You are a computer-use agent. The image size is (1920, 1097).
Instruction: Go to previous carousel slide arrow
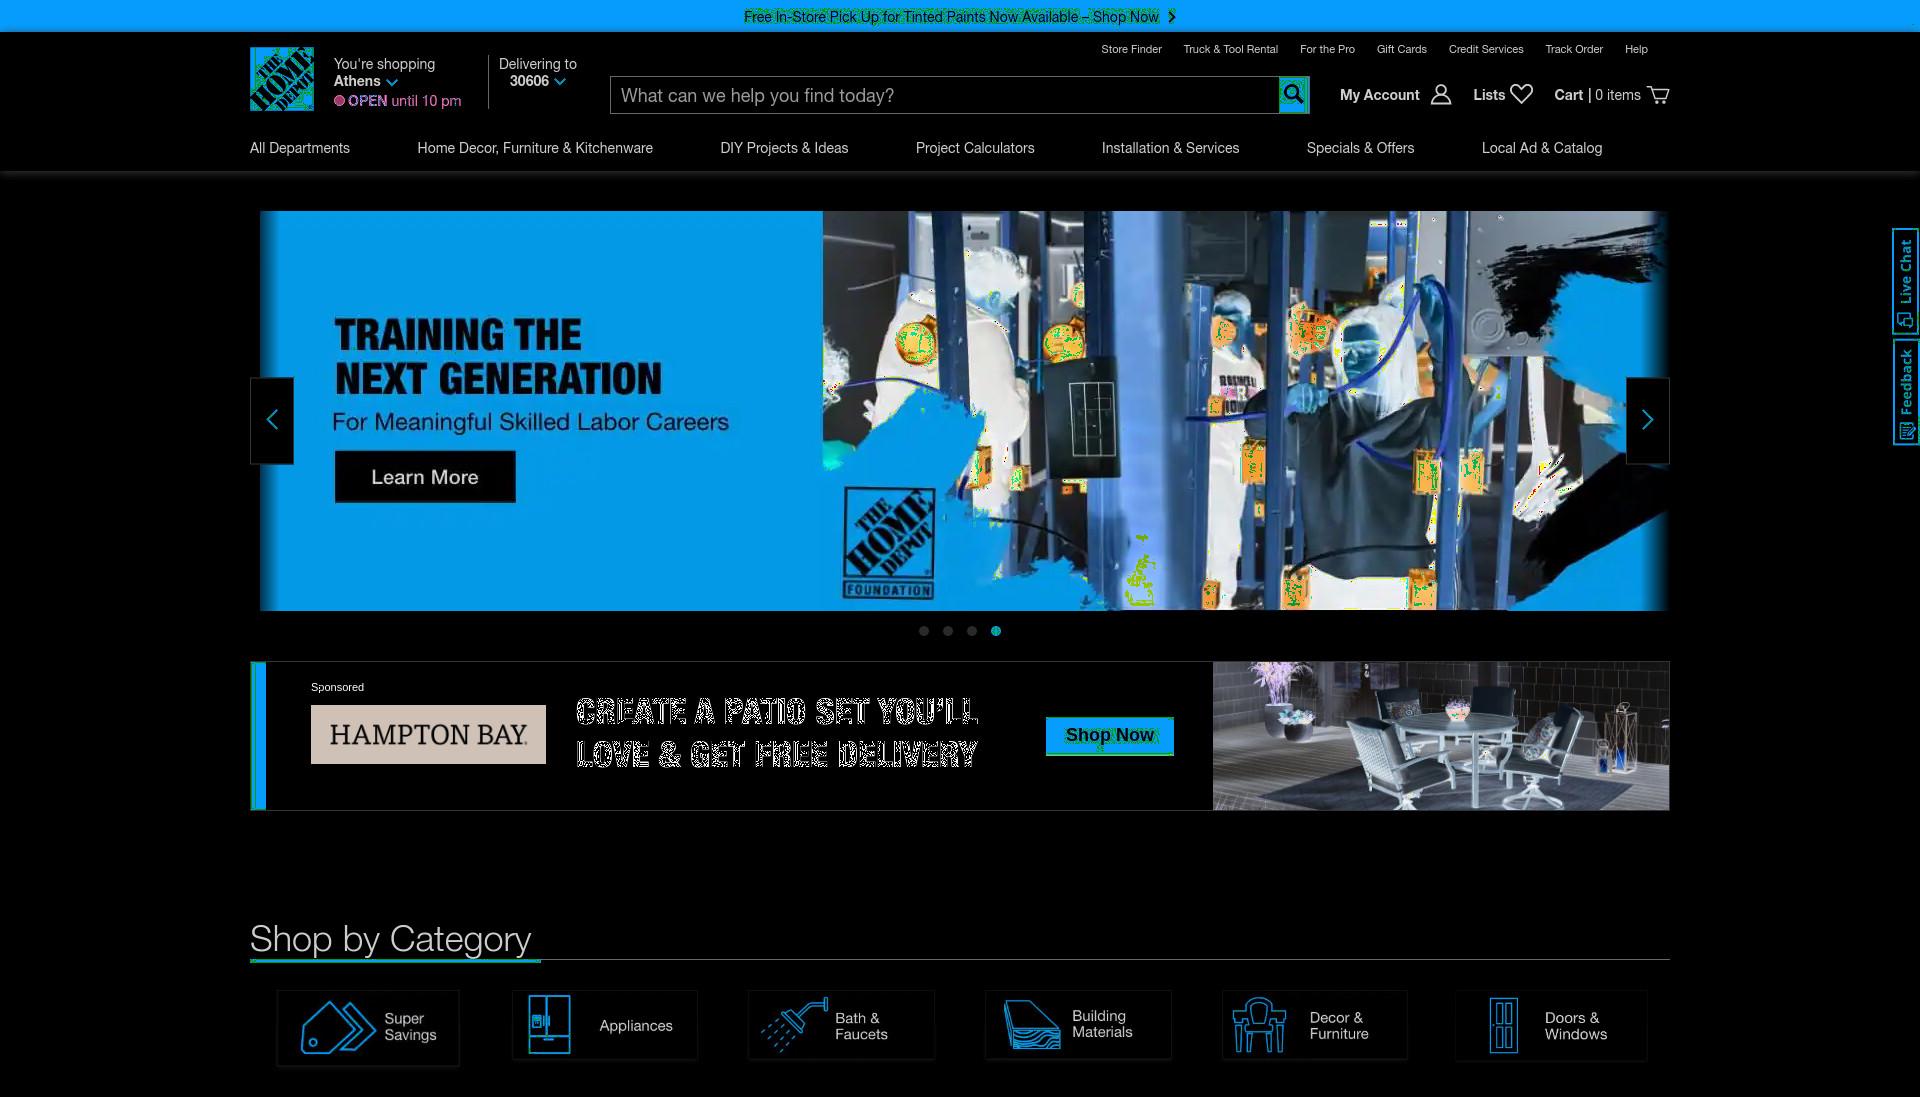[x=272, y=420]
